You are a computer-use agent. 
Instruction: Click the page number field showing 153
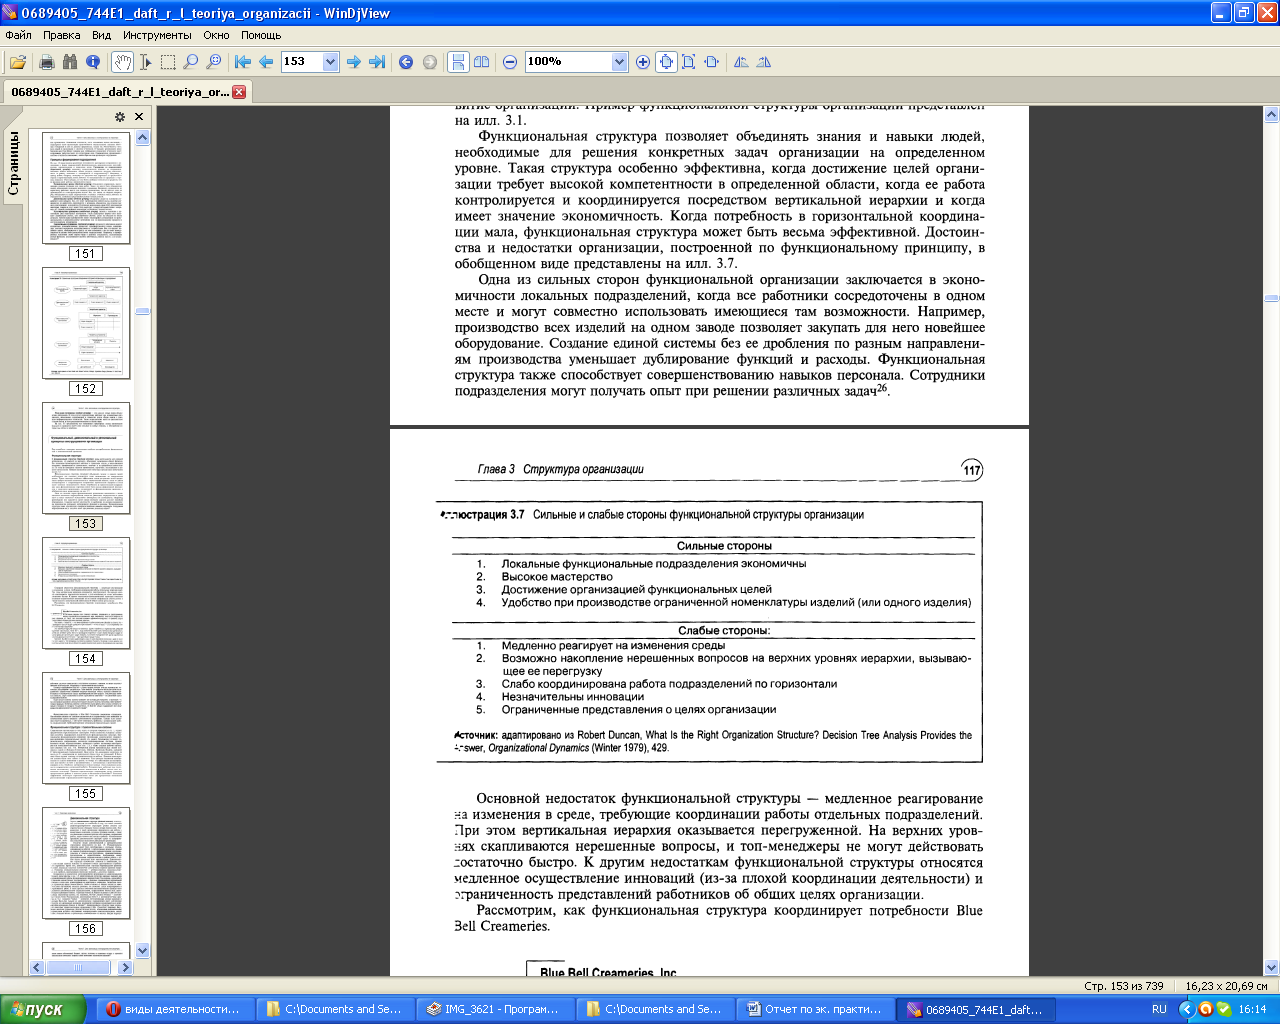coord(301,62)
